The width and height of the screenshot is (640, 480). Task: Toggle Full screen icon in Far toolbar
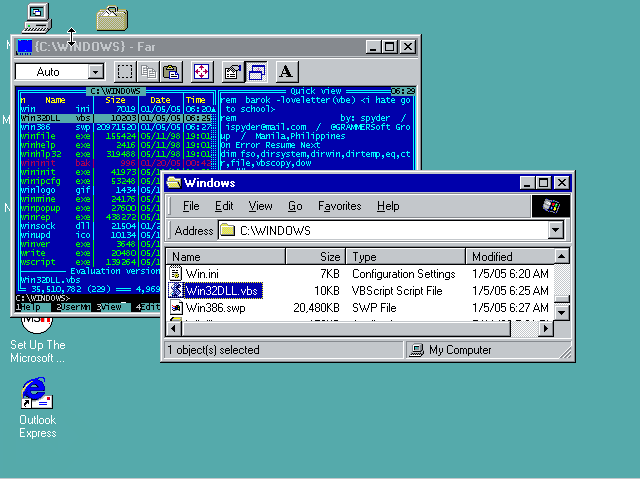pyautogui.click(x=201, y=72)
